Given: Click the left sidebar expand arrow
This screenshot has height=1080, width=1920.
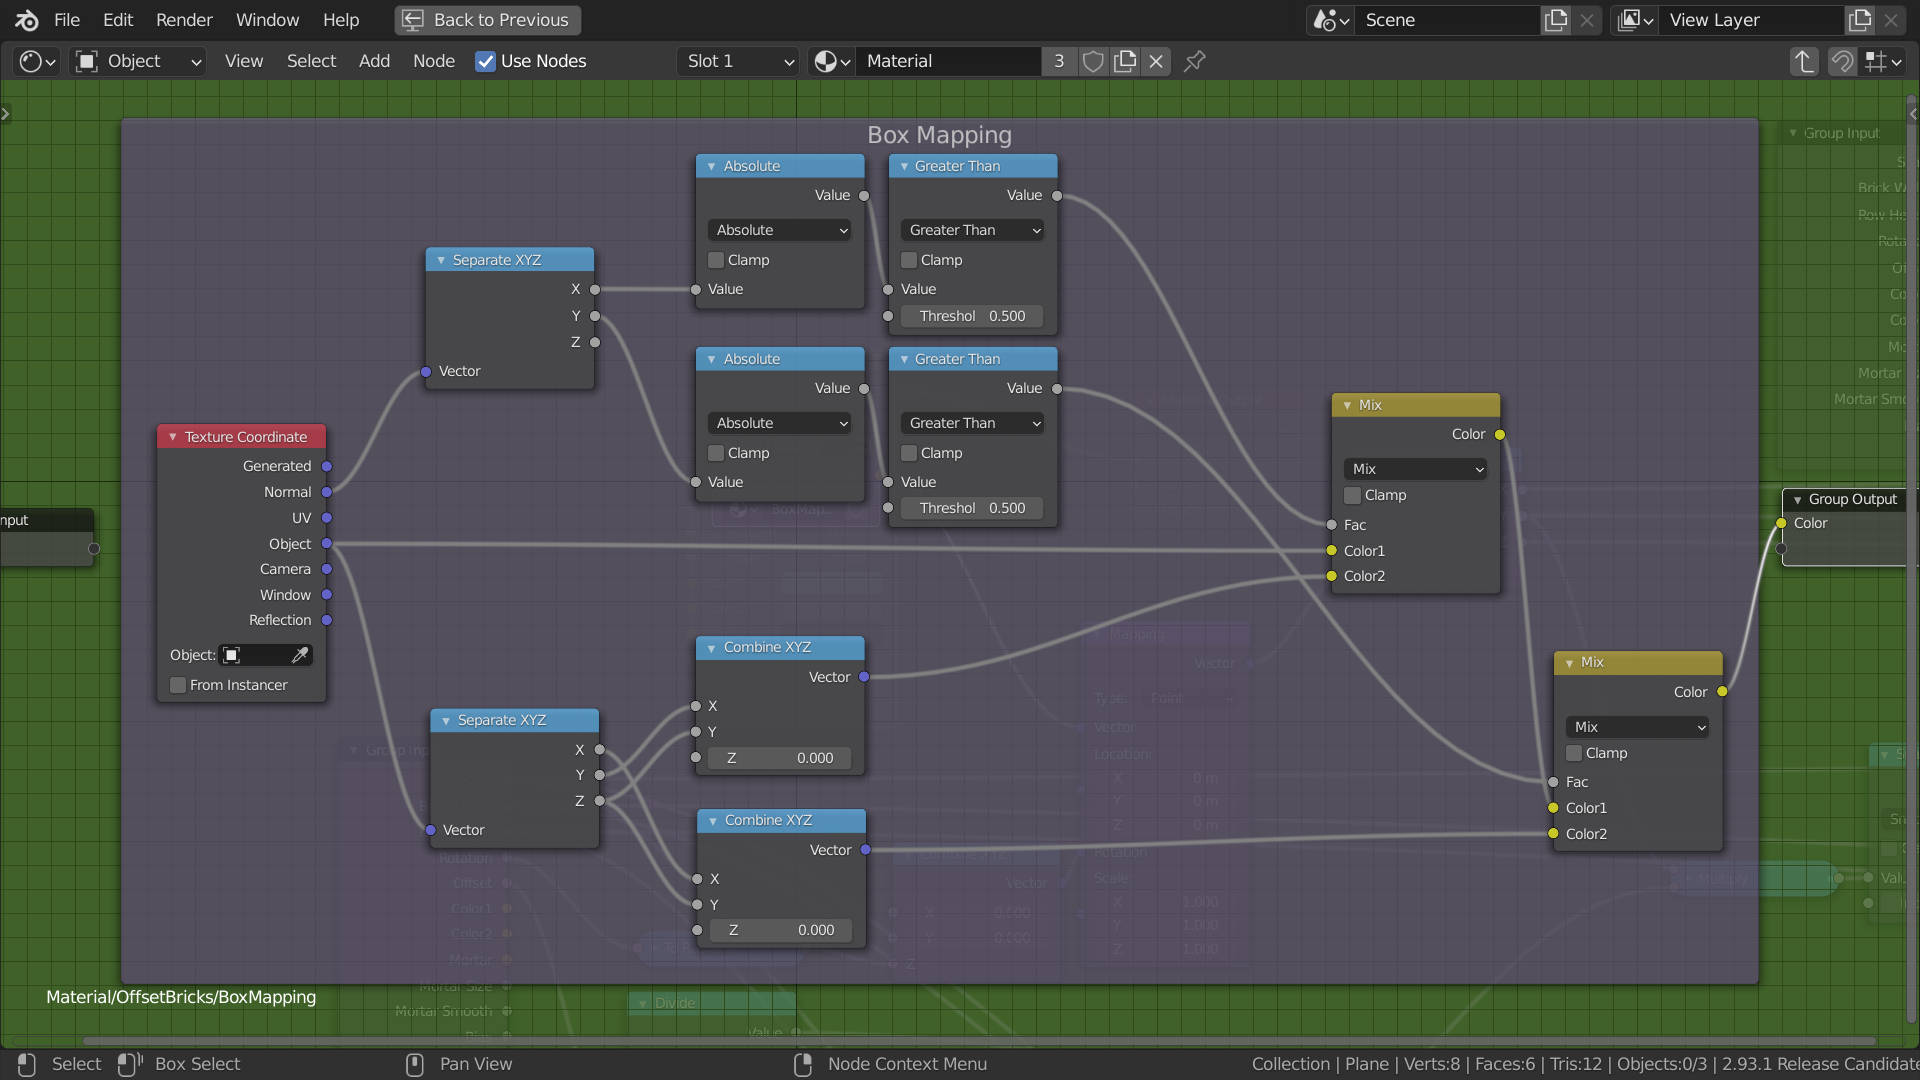Looking at the screenshot, I should 6,113.
